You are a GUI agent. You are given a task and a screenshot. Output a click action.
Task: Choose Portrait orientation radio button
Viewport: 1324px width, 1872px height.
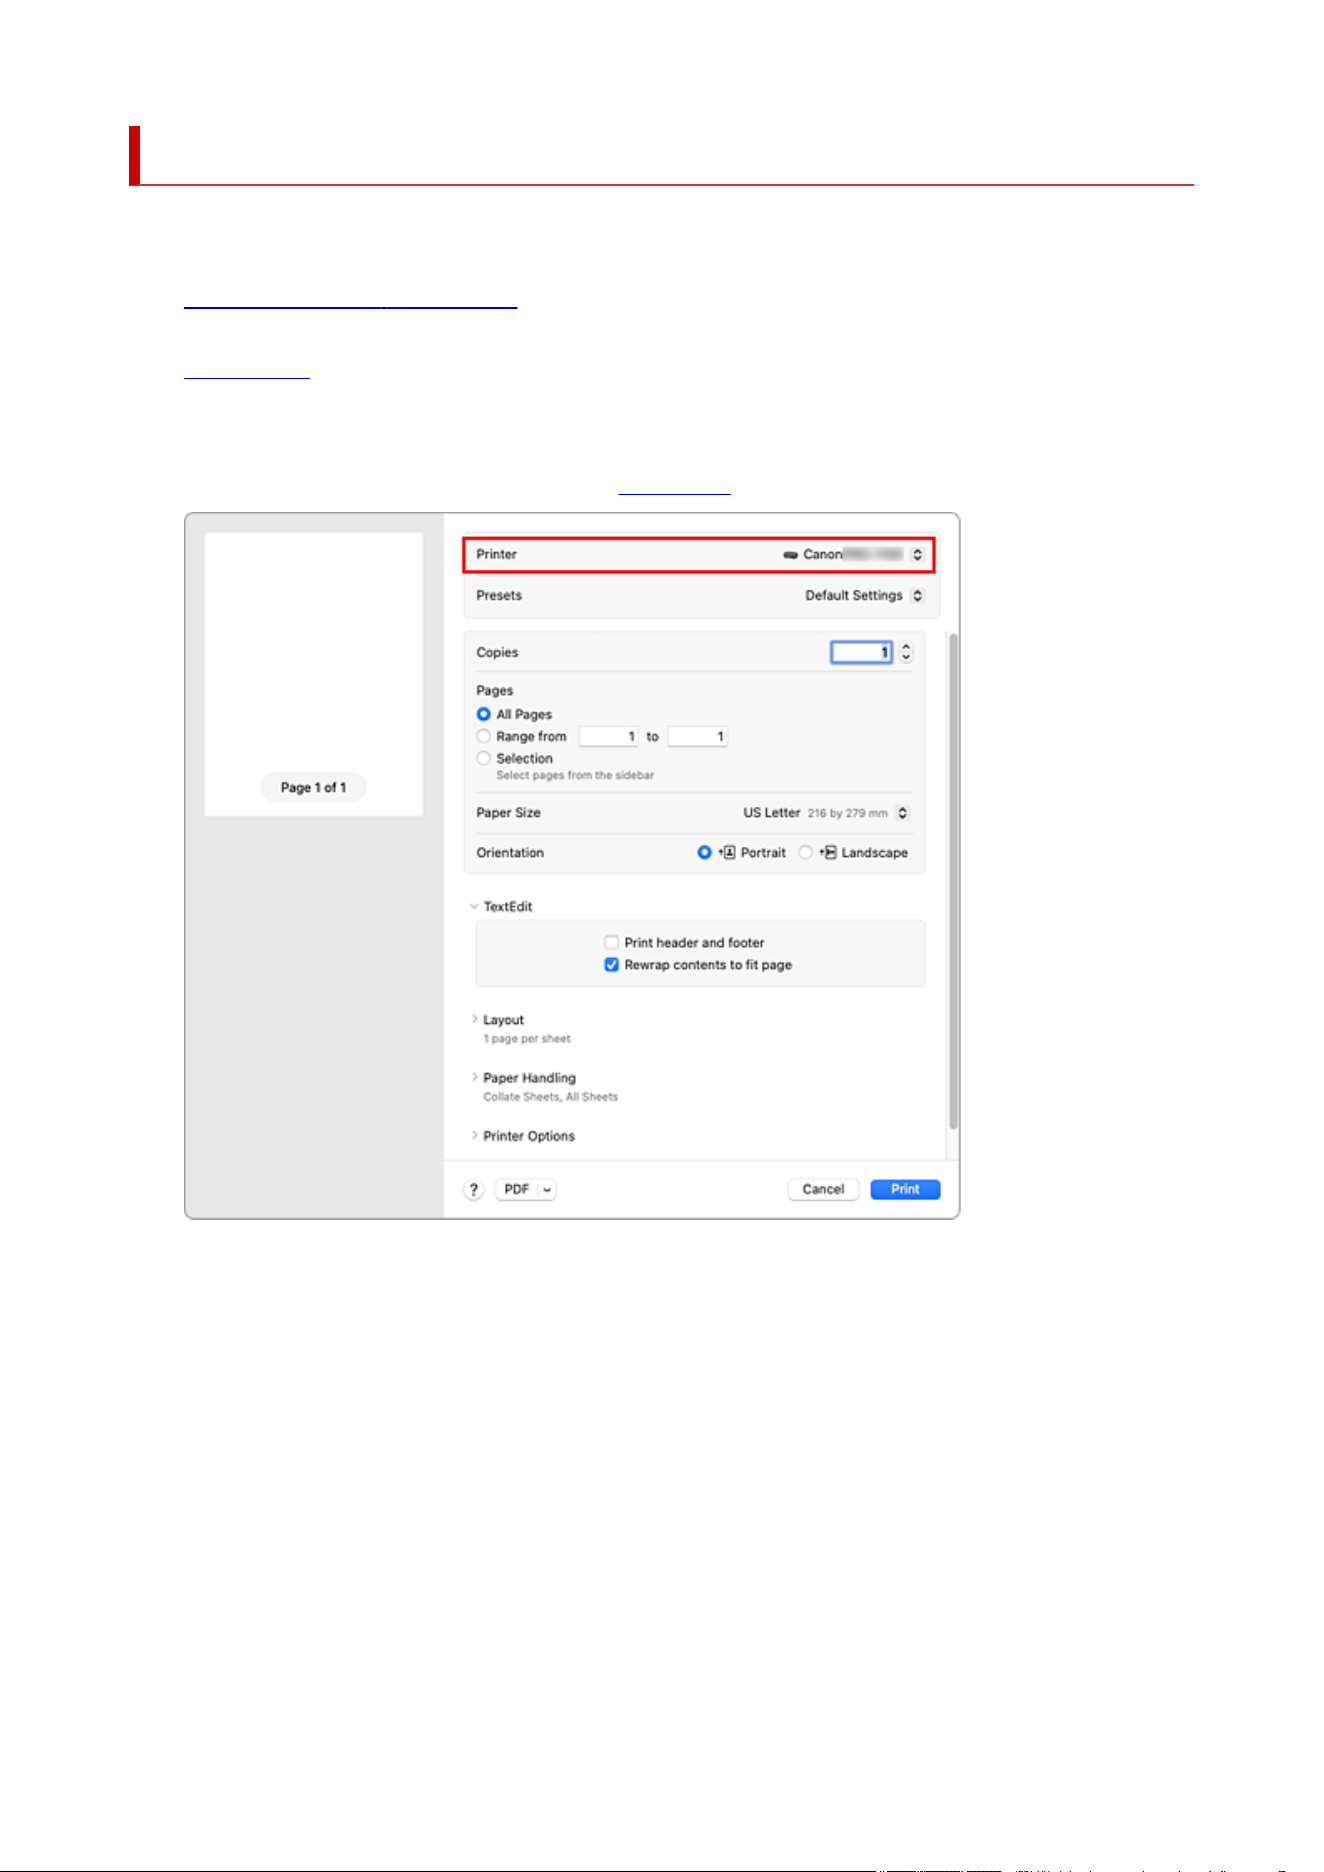704,852
